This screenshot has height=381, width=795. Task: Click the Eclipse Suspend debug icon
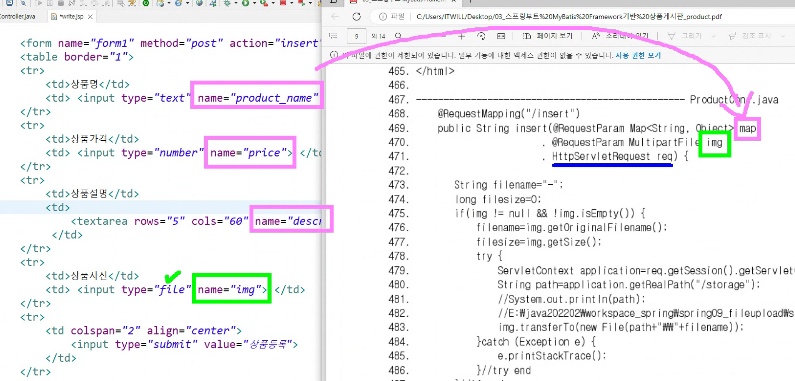point(50,3)
